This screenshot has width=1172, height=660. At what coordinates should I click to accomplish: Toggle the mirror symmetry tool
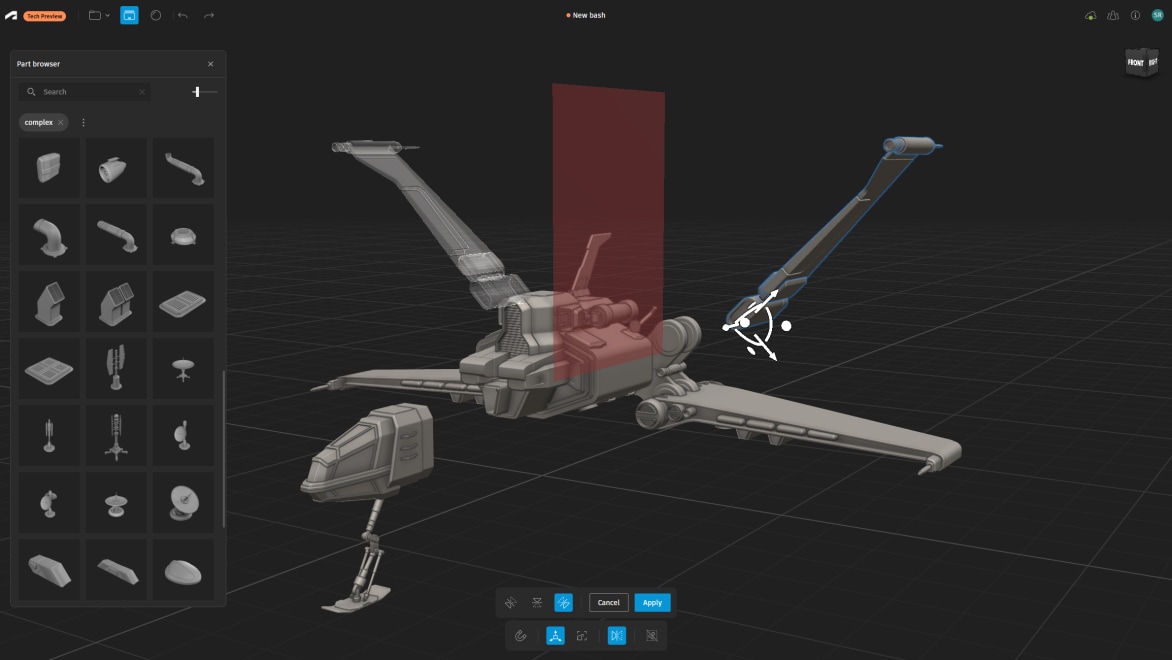[x=617, y=636]
